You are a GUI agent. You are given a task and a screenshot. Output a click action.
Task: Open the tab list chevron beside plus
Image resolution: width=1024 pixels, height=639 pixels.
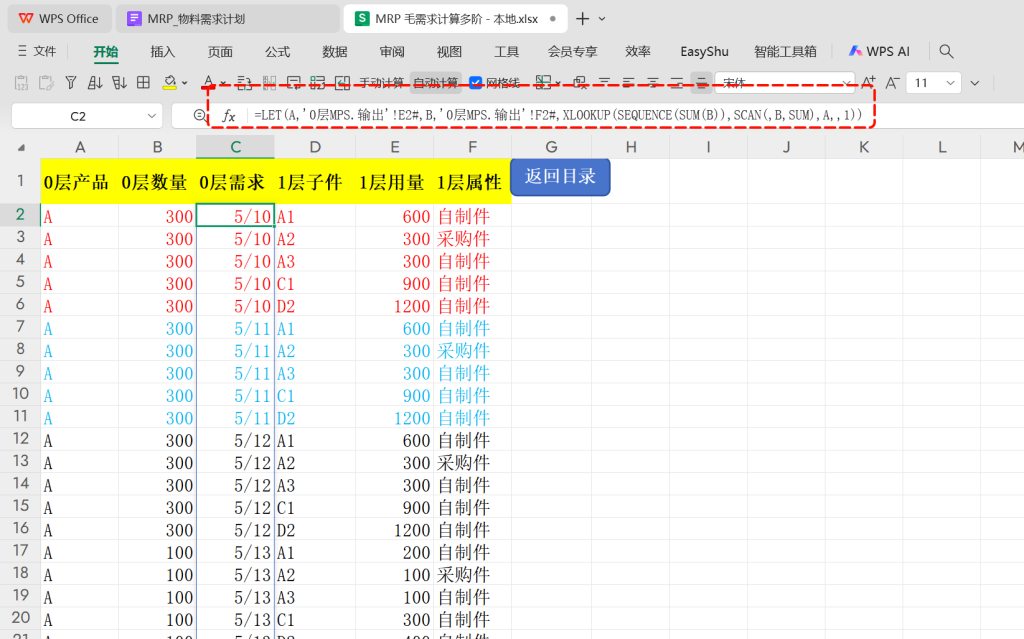coord(602,19)
